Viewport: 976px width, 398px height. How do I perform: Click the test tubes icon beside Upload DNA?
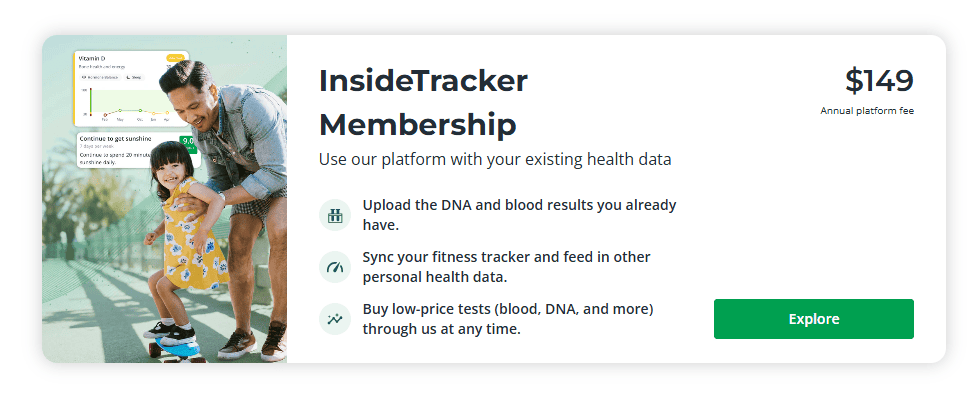[335, 216]
